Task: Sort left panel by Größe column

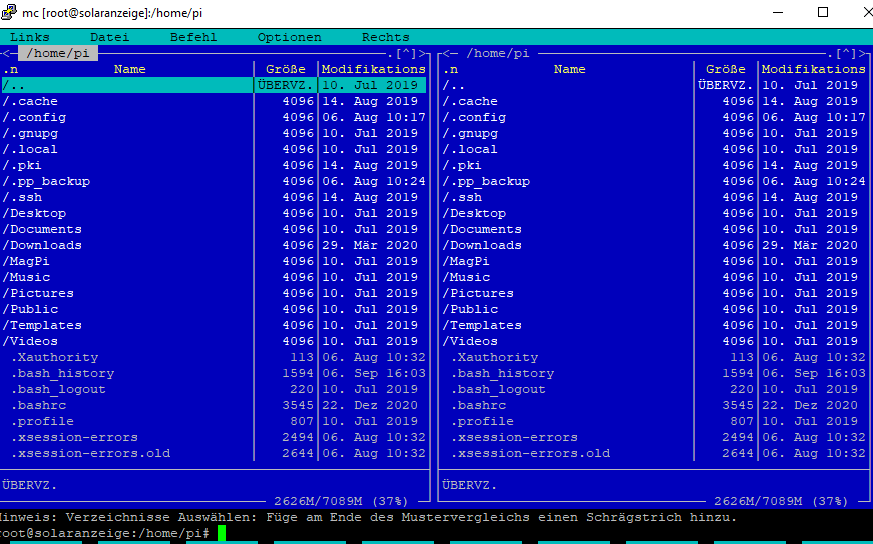Action: tap(286, 69)
